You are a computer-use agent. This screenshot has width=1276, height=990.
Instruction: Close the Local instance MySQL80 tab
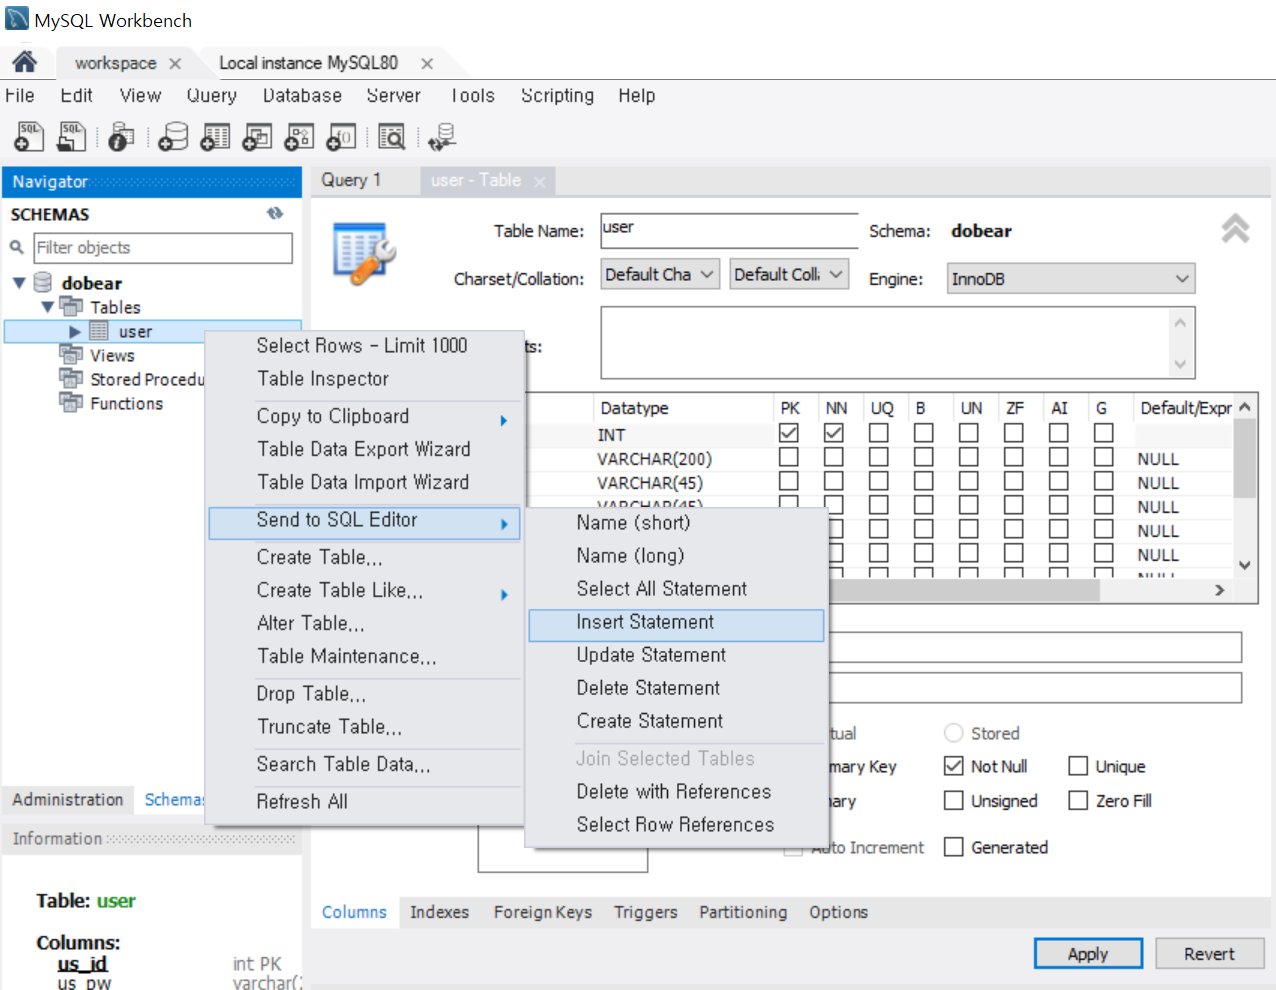[427, 63]
